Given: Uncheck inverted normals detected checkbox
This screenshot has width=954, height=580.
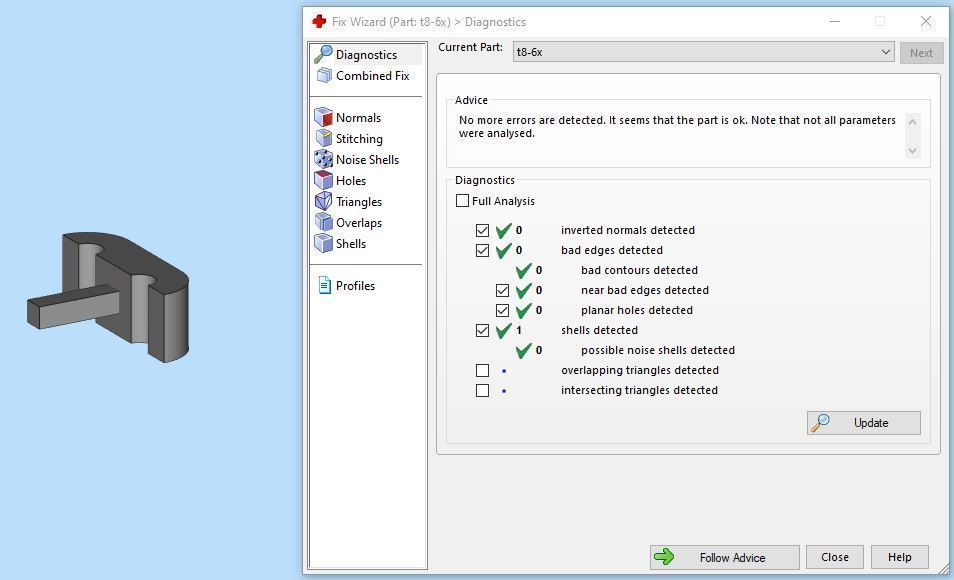Looking at the screenshot, I should coord(482,230).
